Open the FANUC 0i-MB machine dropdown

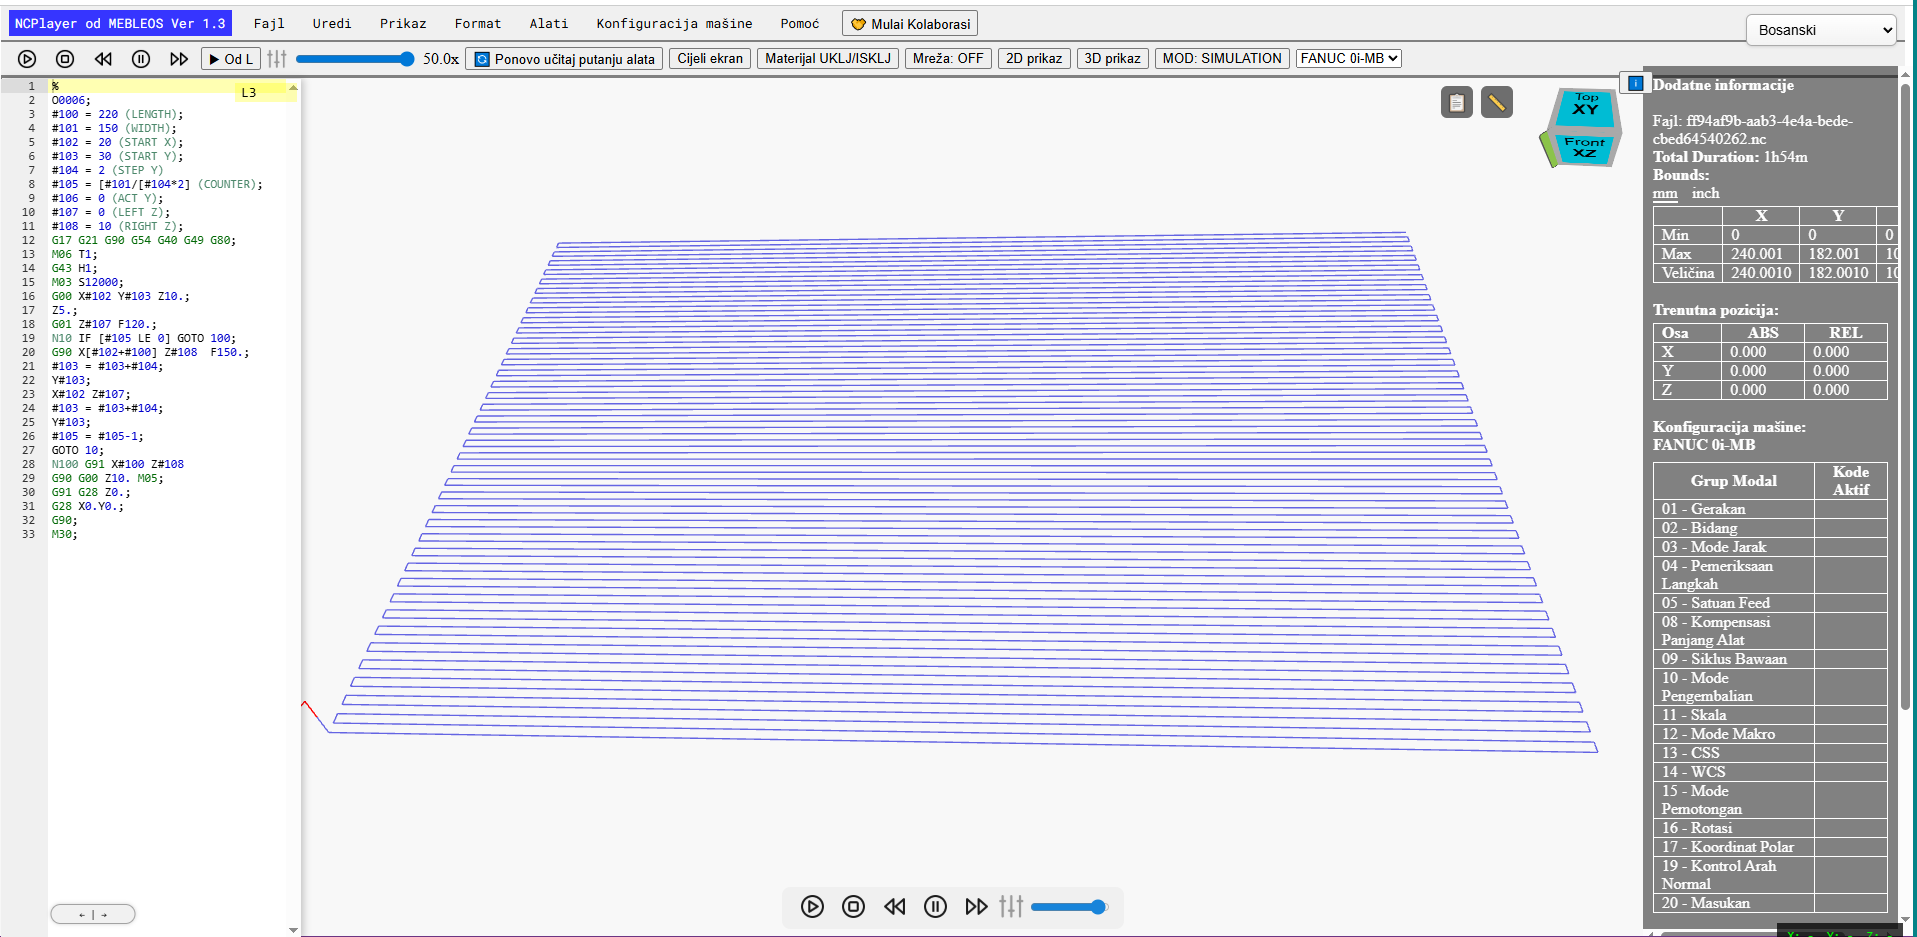(x=1348, y=58)
